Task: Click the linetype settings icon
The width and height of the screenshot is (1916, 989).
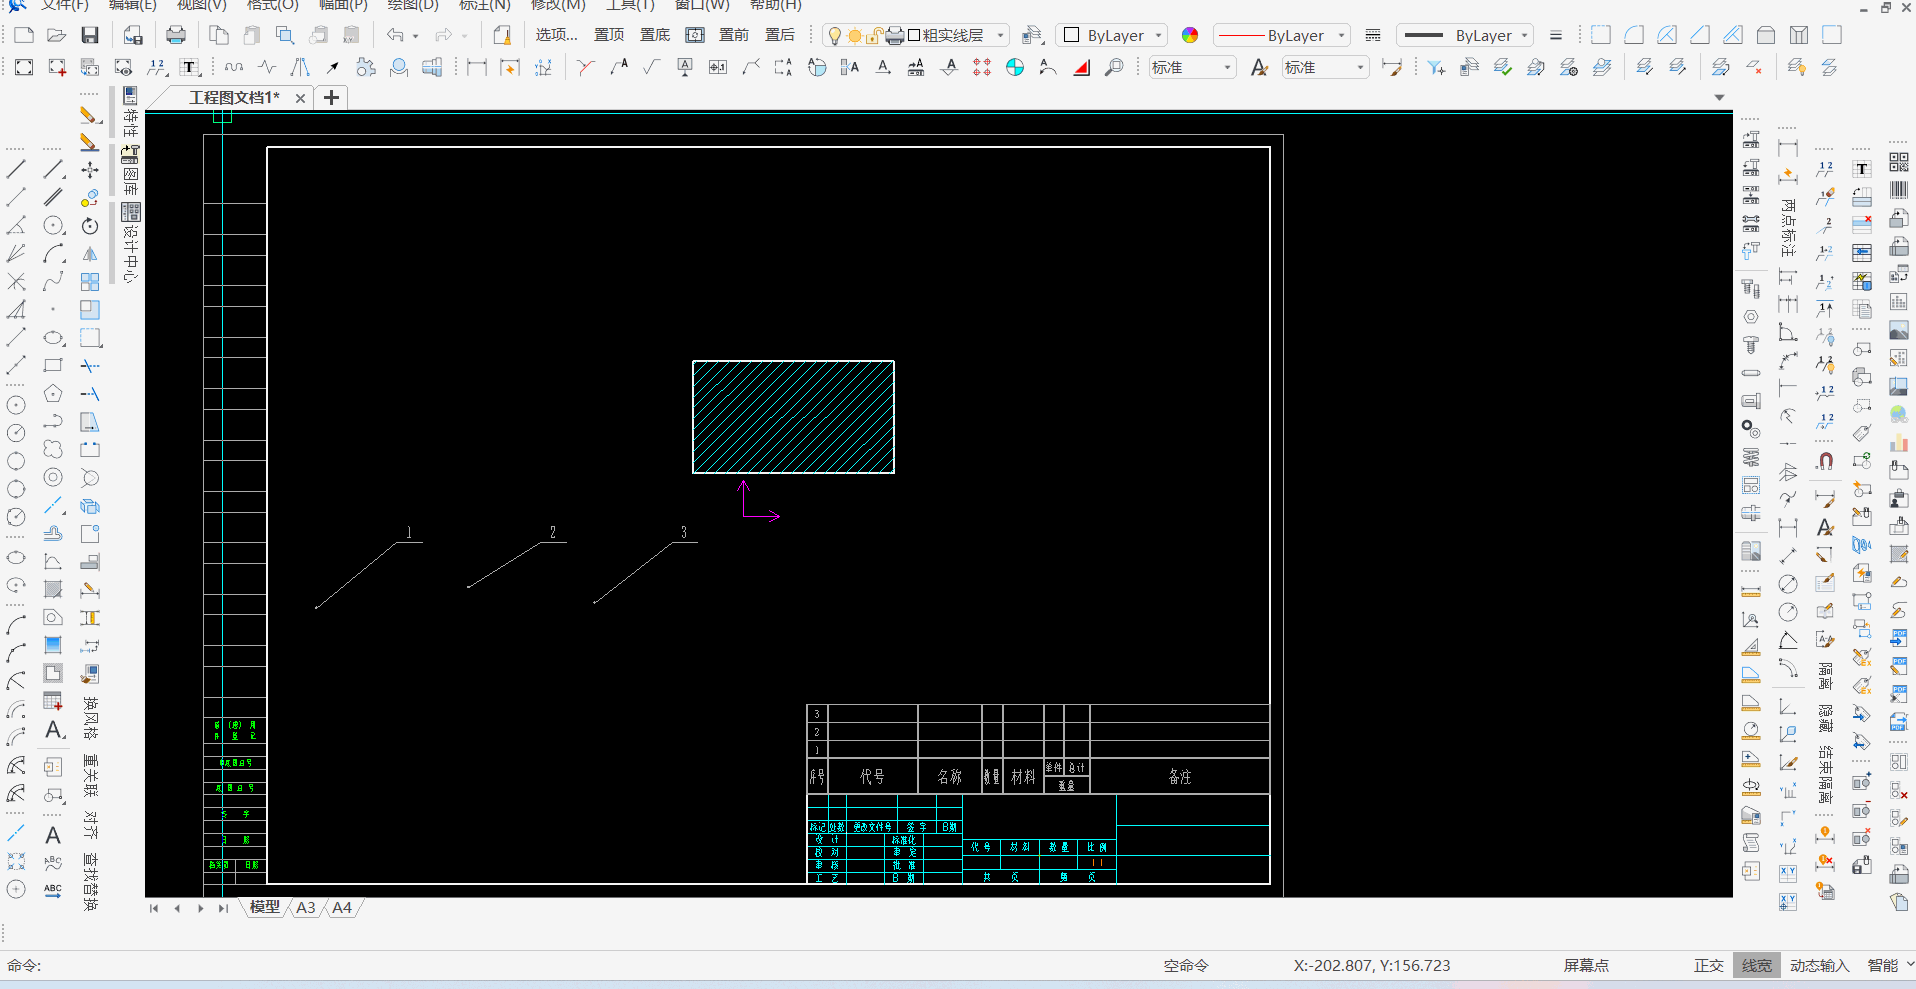Action: [x=1373, y=35]
